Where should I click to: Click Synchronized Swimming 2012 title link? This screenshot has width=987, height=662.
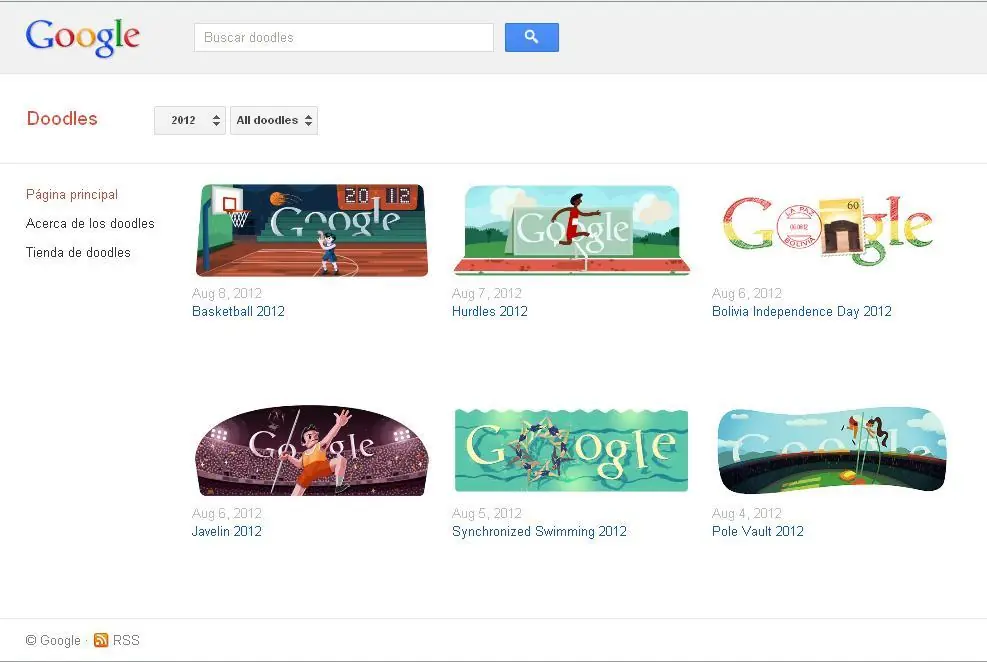(539, 532)
